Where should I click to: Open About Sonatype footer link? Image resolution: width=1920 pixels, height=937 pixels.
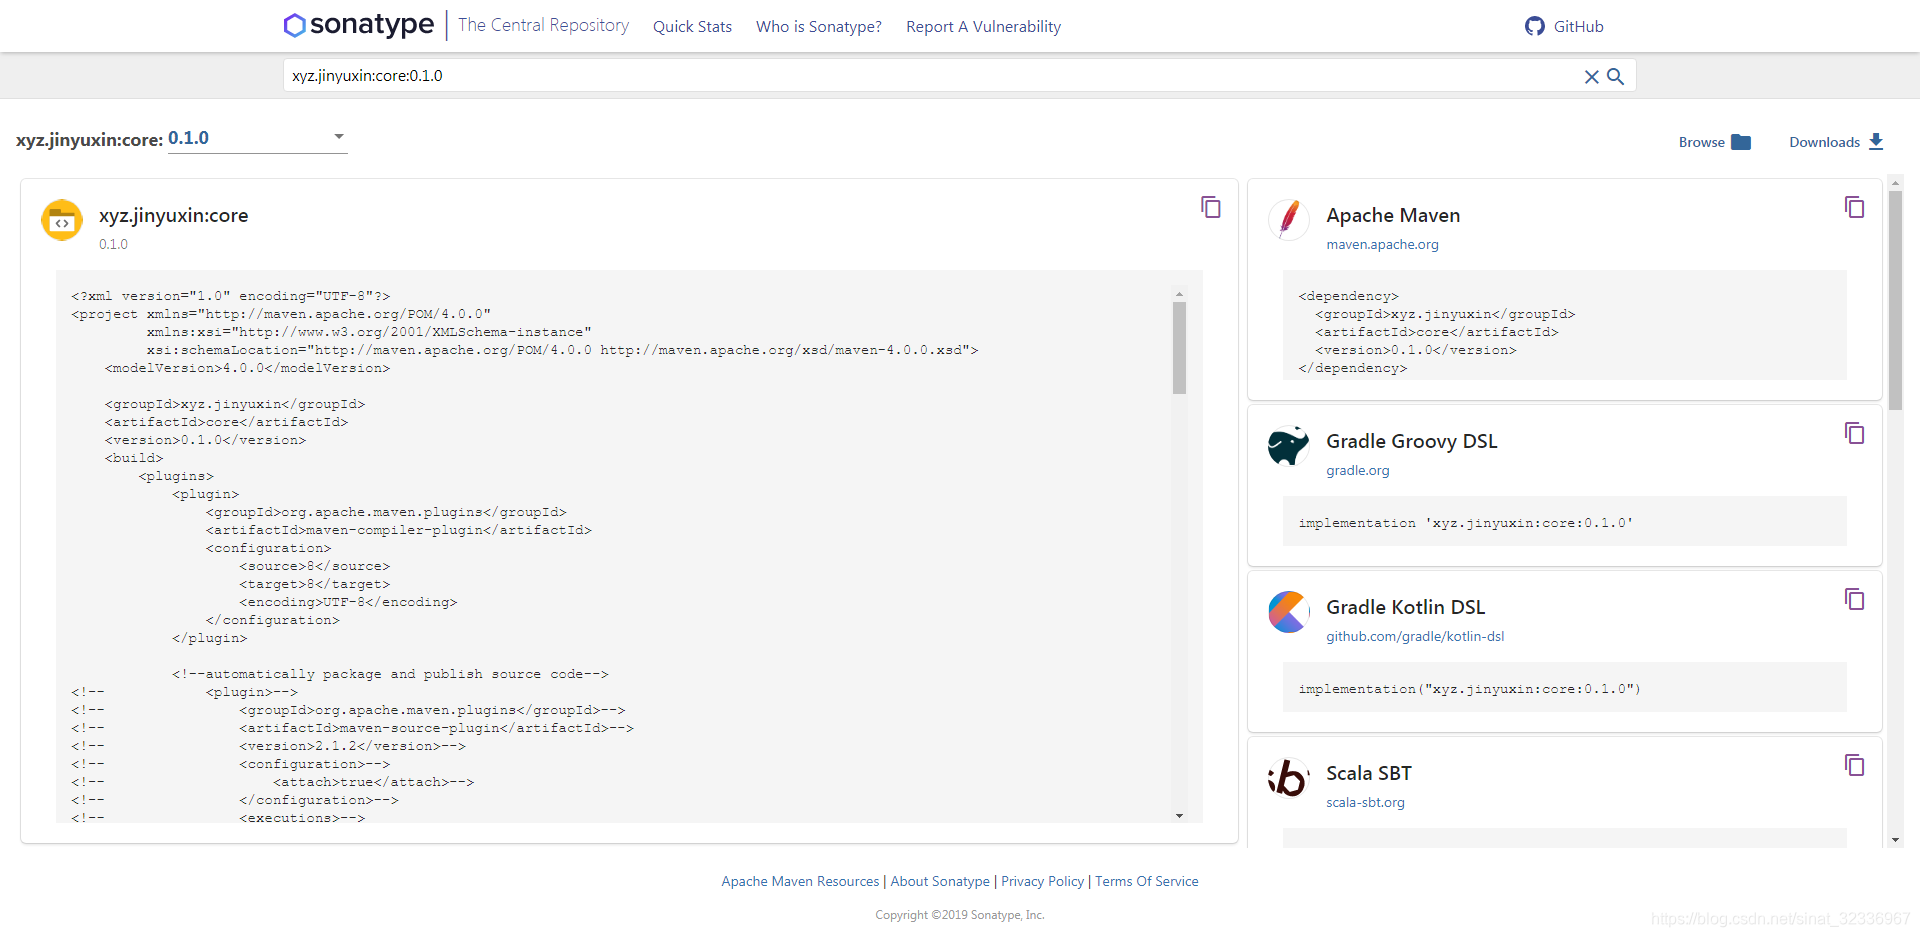coord(940,881)
